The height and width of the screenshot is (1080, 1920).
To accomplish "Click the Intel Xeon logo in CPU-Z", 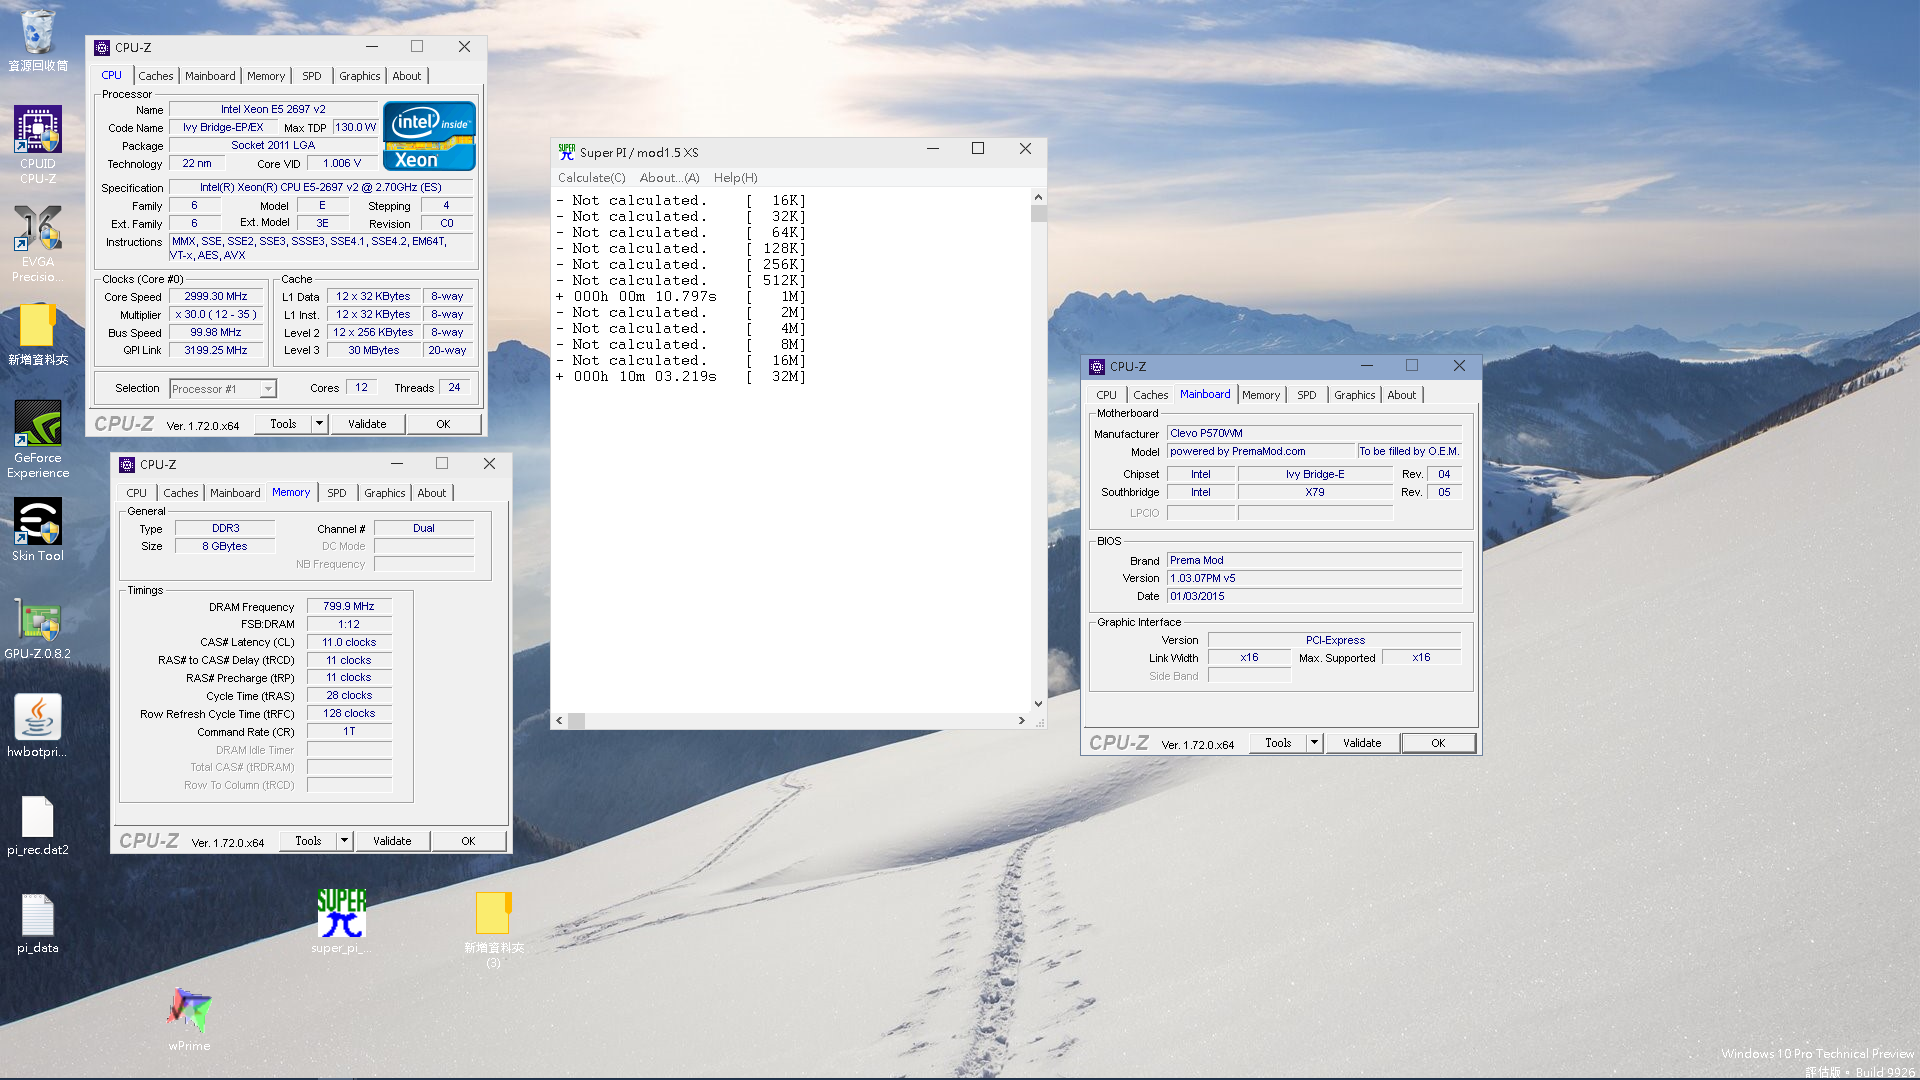I will pos(429,136).
